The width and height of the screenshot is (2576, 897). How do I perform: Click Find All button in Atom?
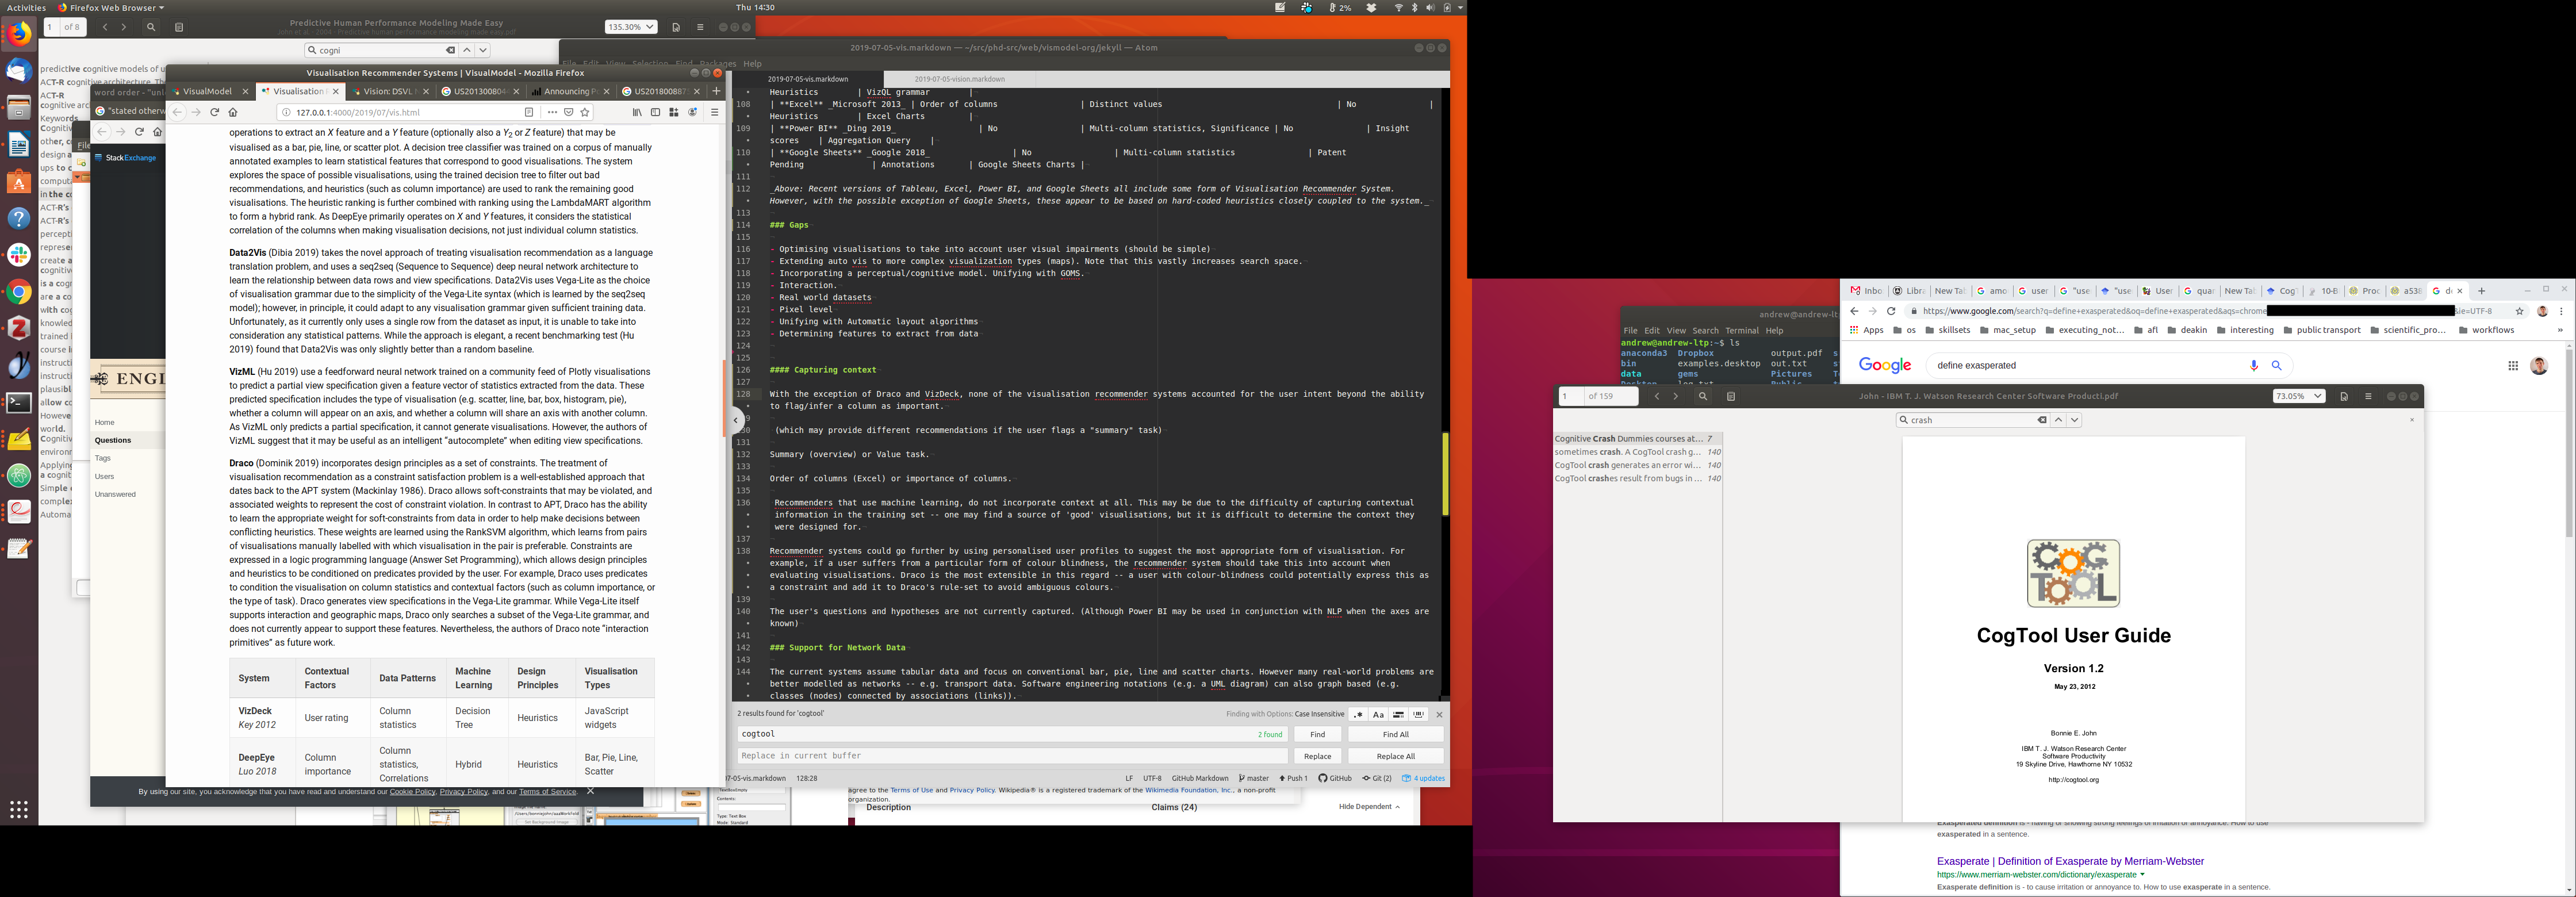click(1395, 734)
